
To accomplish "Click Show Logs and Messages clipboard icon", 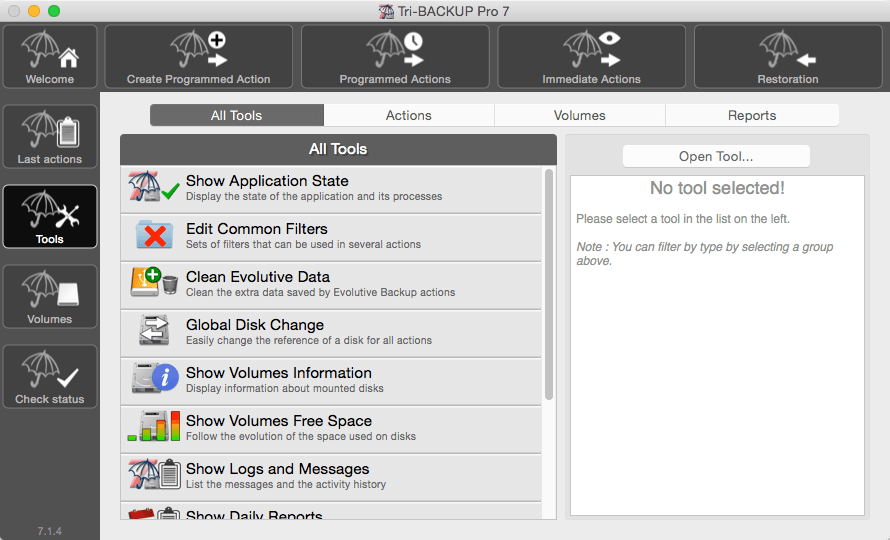I will coord(154,474).
